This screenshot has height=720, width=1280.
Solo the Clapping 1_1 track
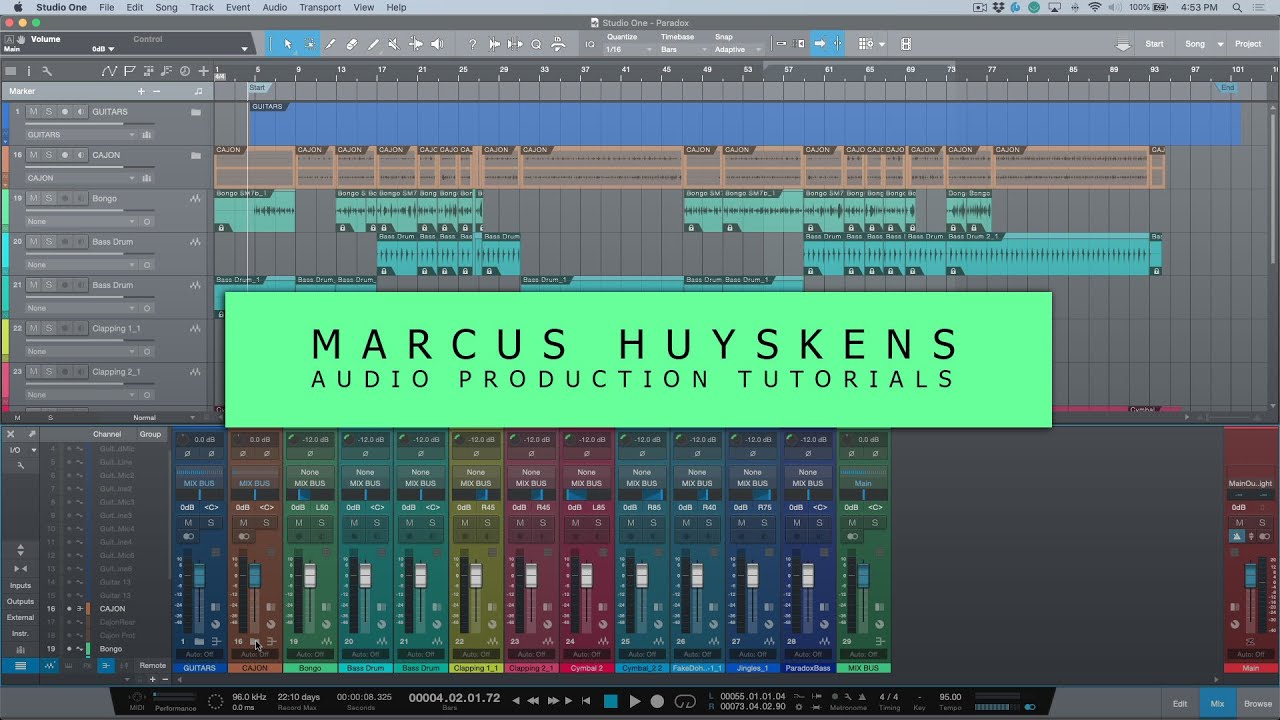[x=49, y=328]
